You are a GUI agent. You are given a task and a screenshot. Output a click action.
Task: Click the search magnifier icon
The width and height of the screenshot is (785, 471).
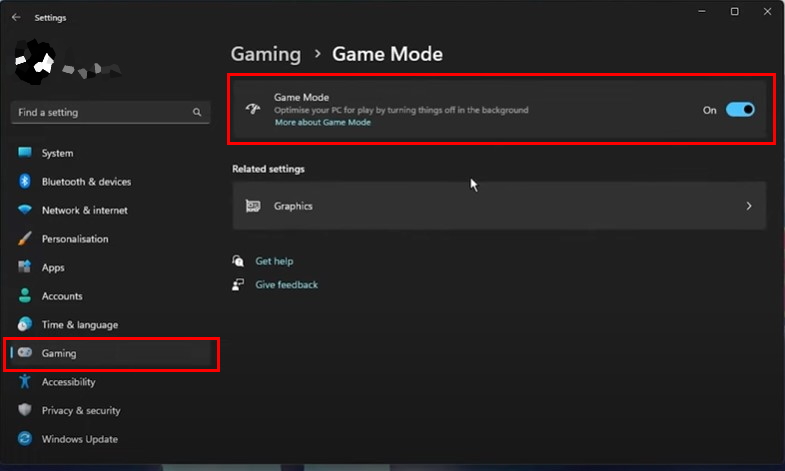click(x=197, y=112)
